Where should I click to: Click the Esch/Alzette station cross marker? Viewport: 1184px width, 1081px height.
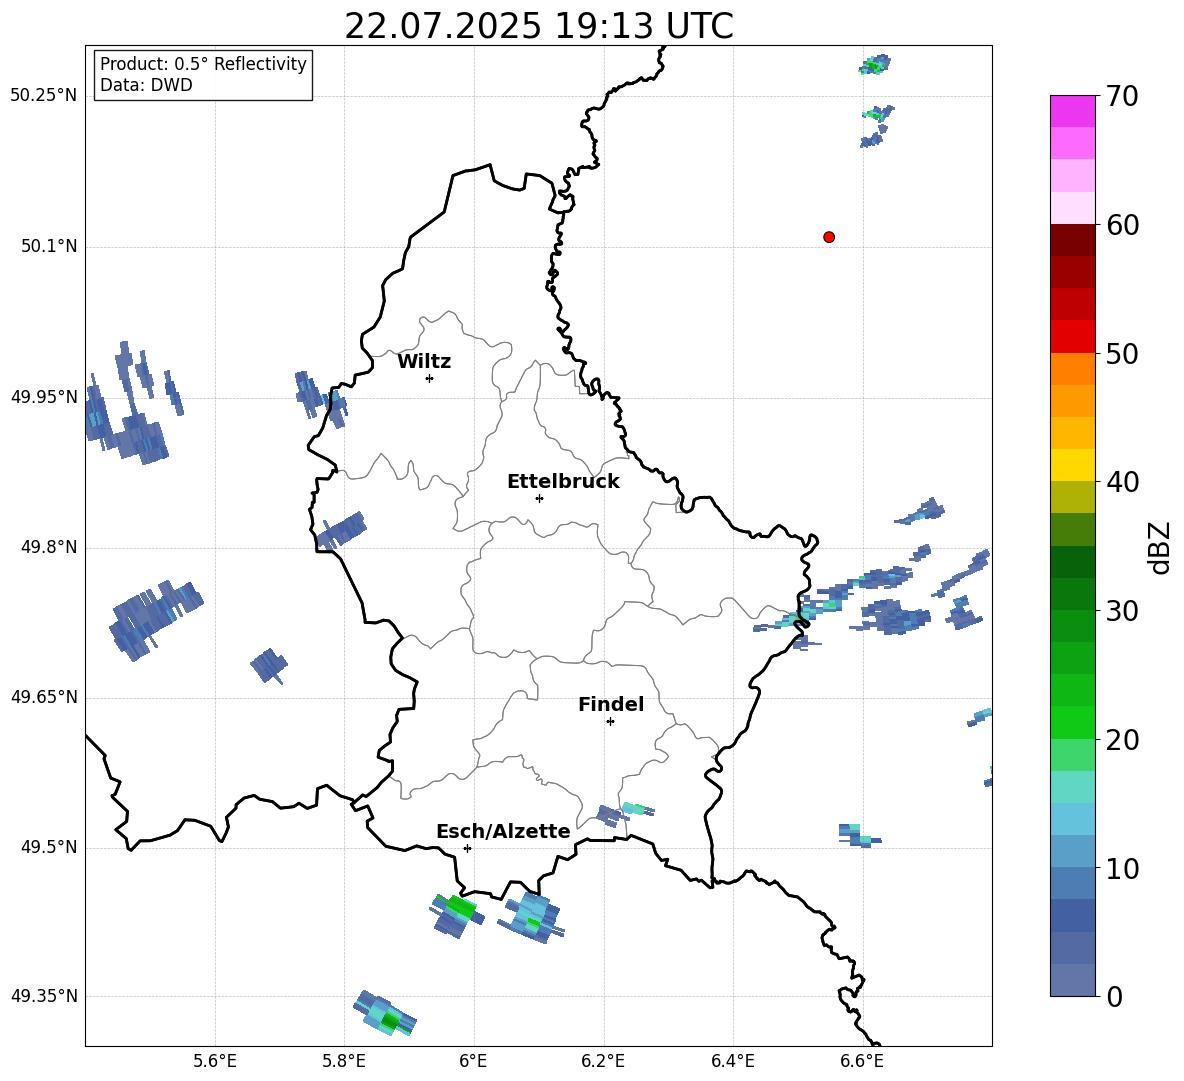point(467,848)
